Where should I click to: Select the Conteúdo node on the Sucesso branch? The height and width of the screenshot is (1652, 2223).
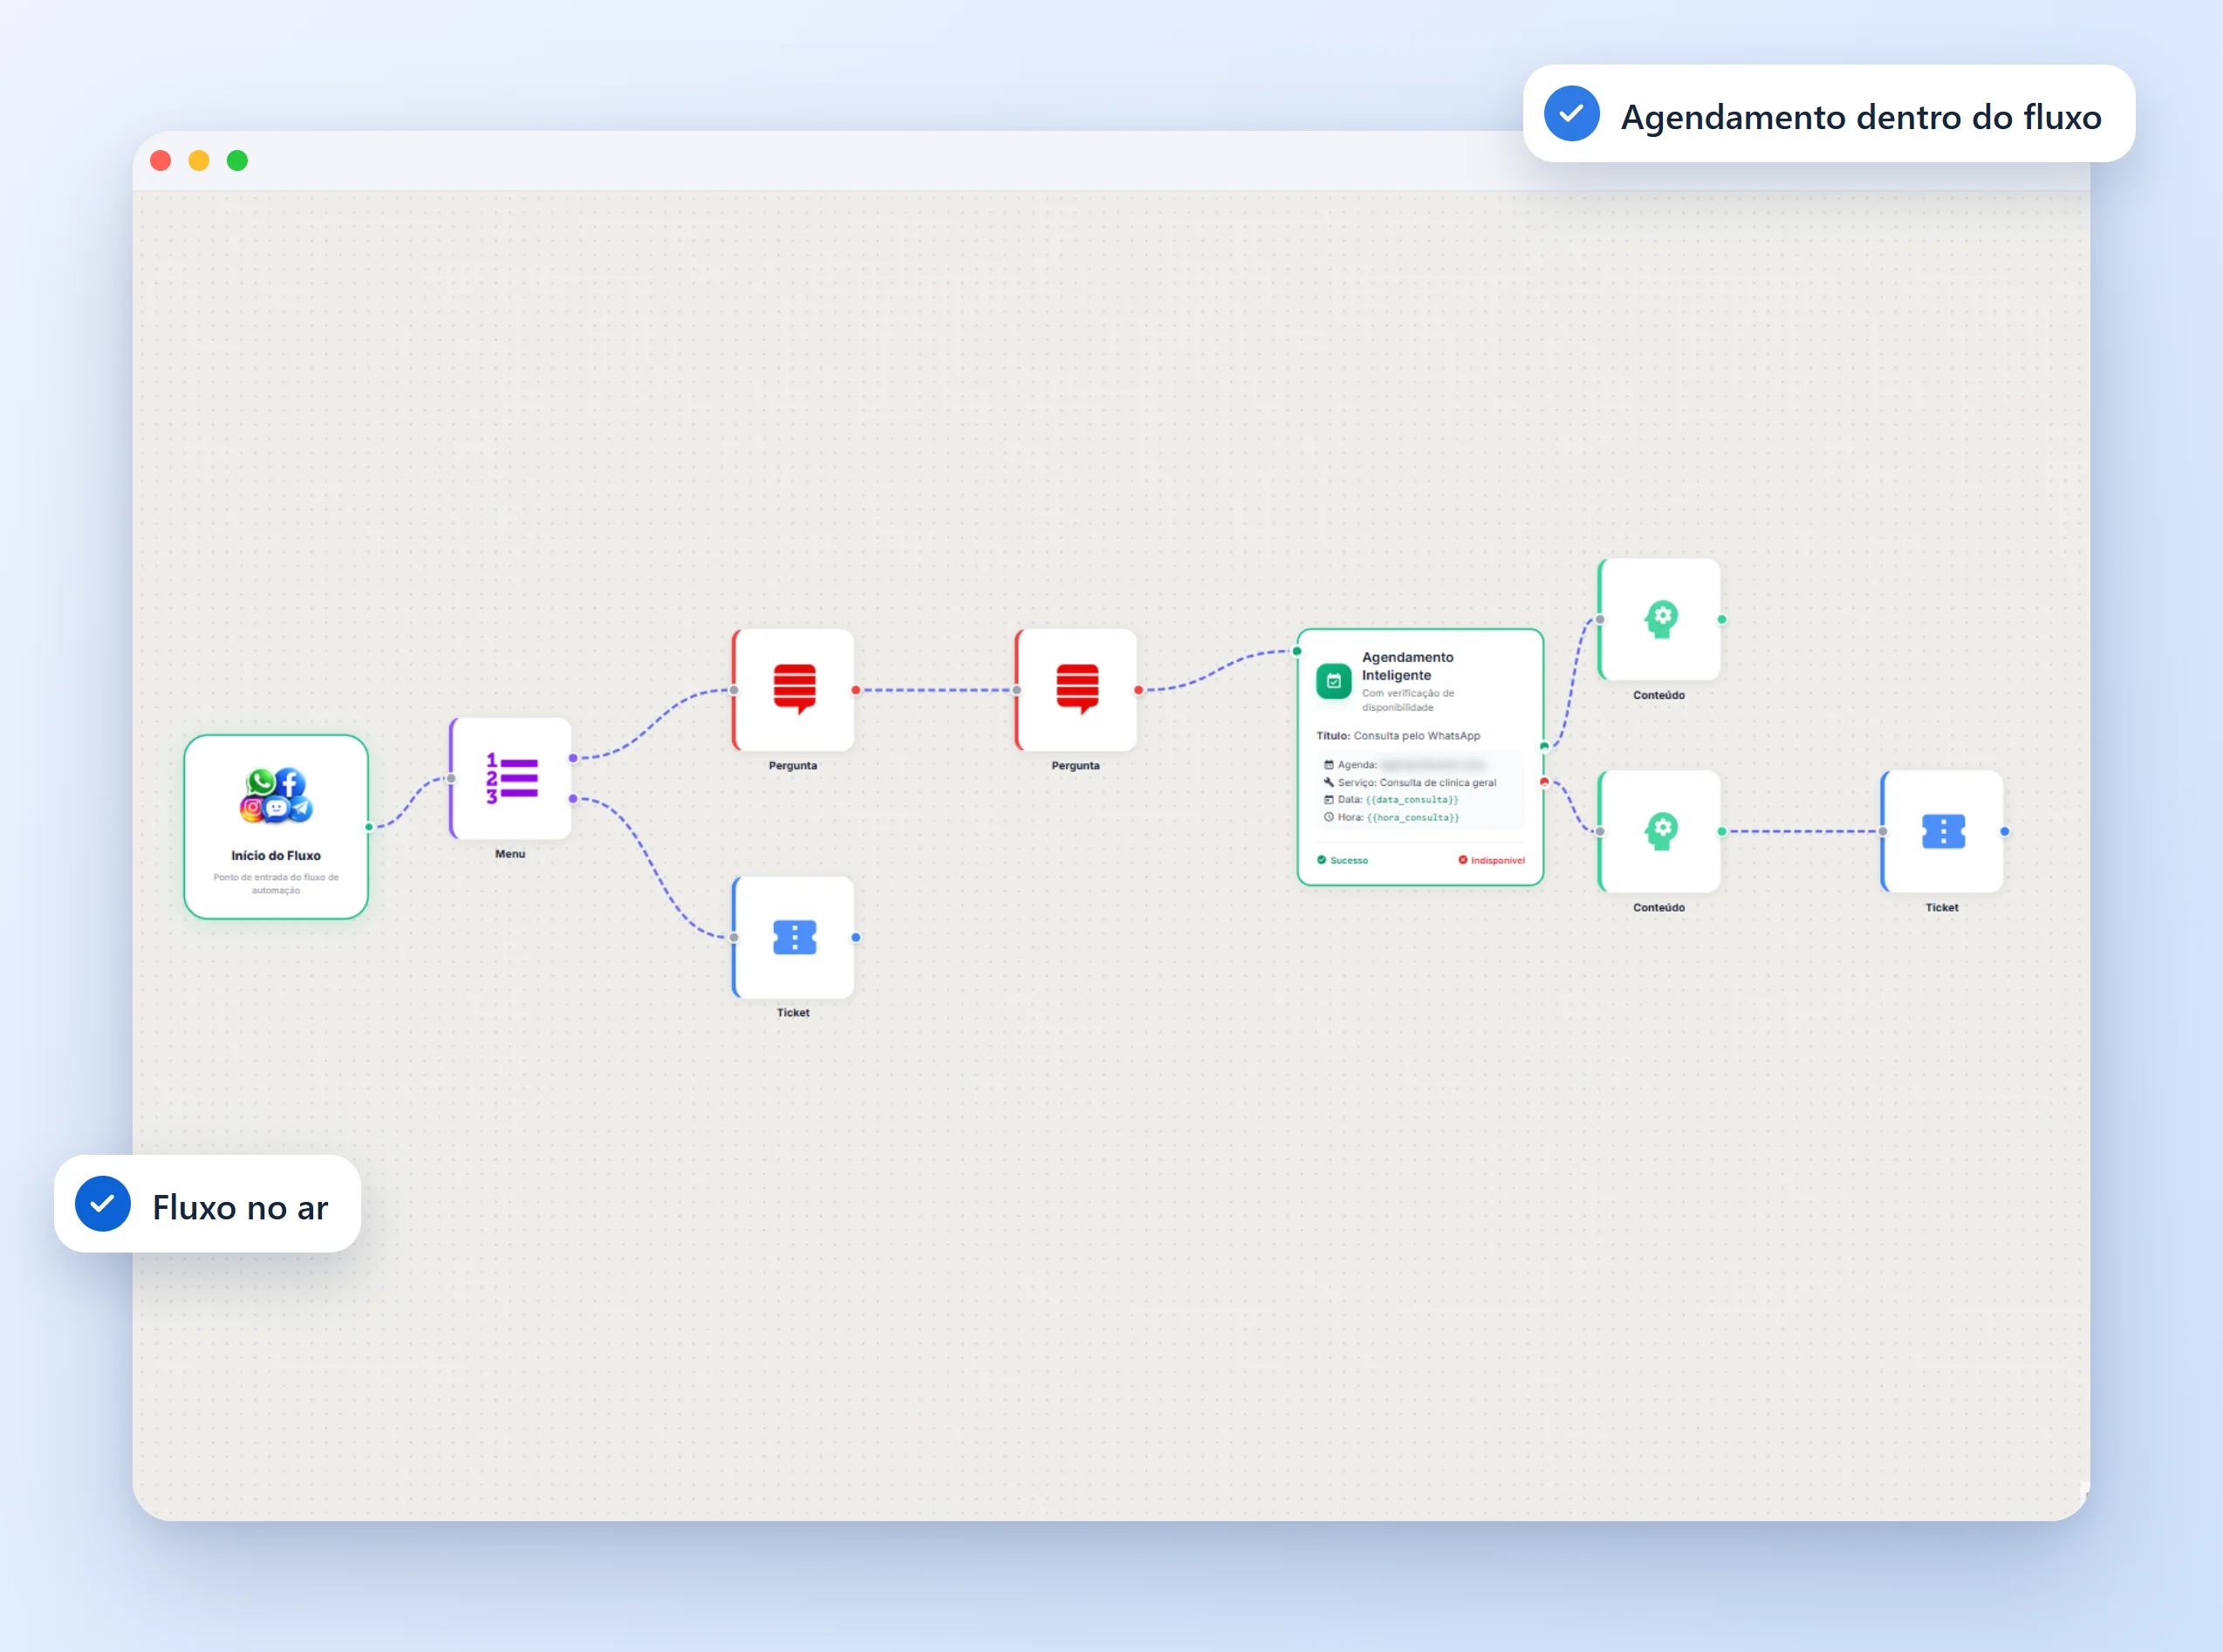tap(1660, 619)
